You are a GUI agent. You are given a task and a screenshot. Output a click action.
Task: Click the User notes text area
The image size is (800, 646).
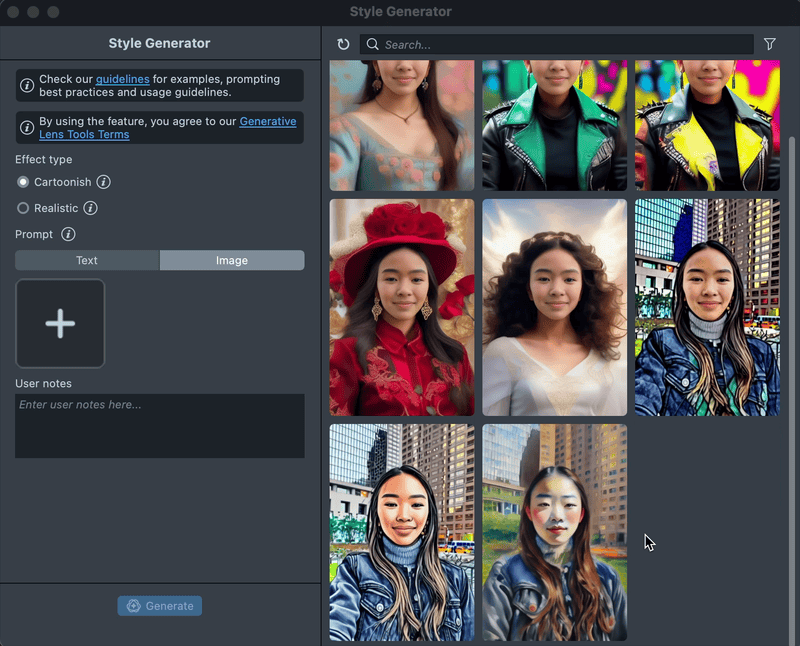pyautogui.click(x=160, y=426)
